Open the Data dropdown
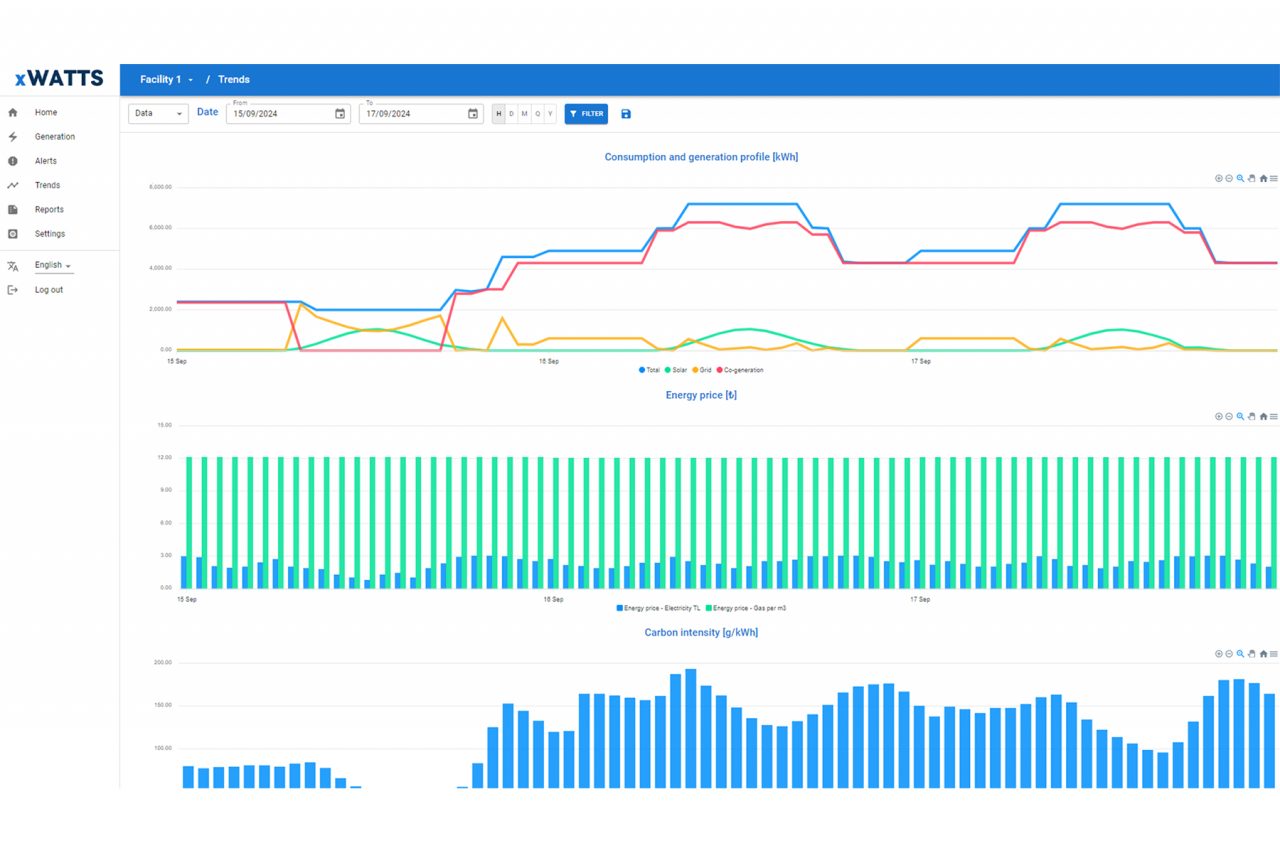Screen dimensions: 1280x853 coord(157,114)
